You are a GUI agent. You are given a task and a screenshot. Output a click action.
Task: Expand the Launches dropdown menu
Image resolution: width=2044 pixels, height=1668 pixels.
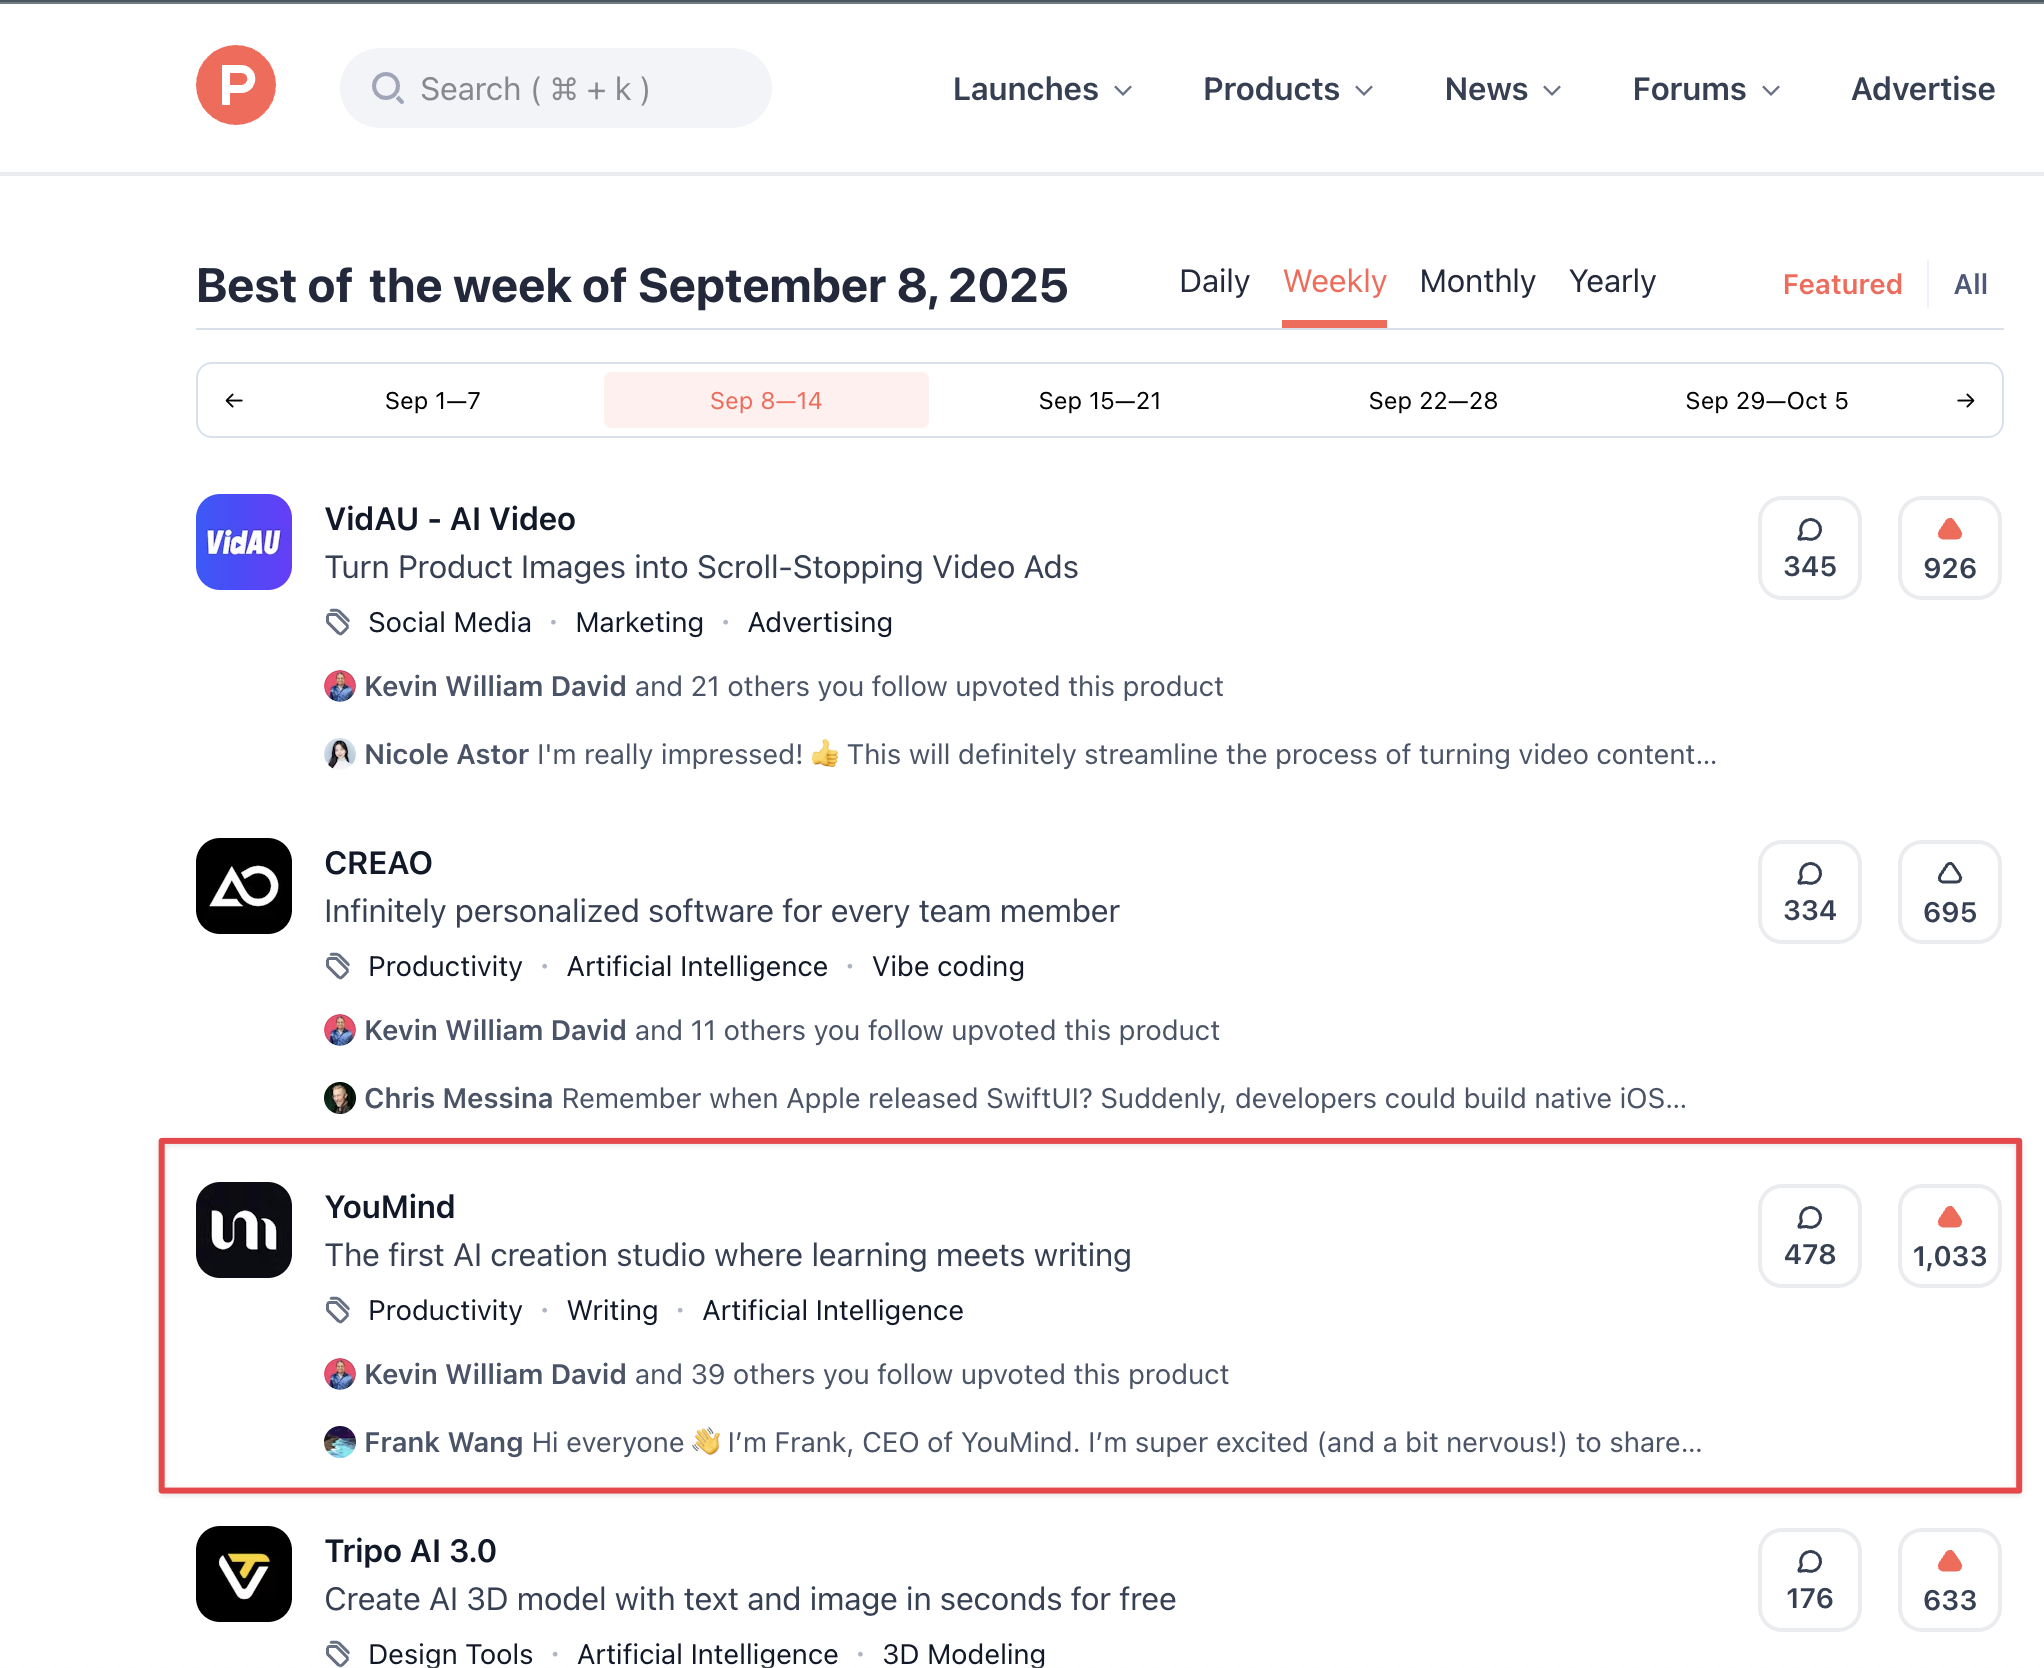(x=1042, y=89)
